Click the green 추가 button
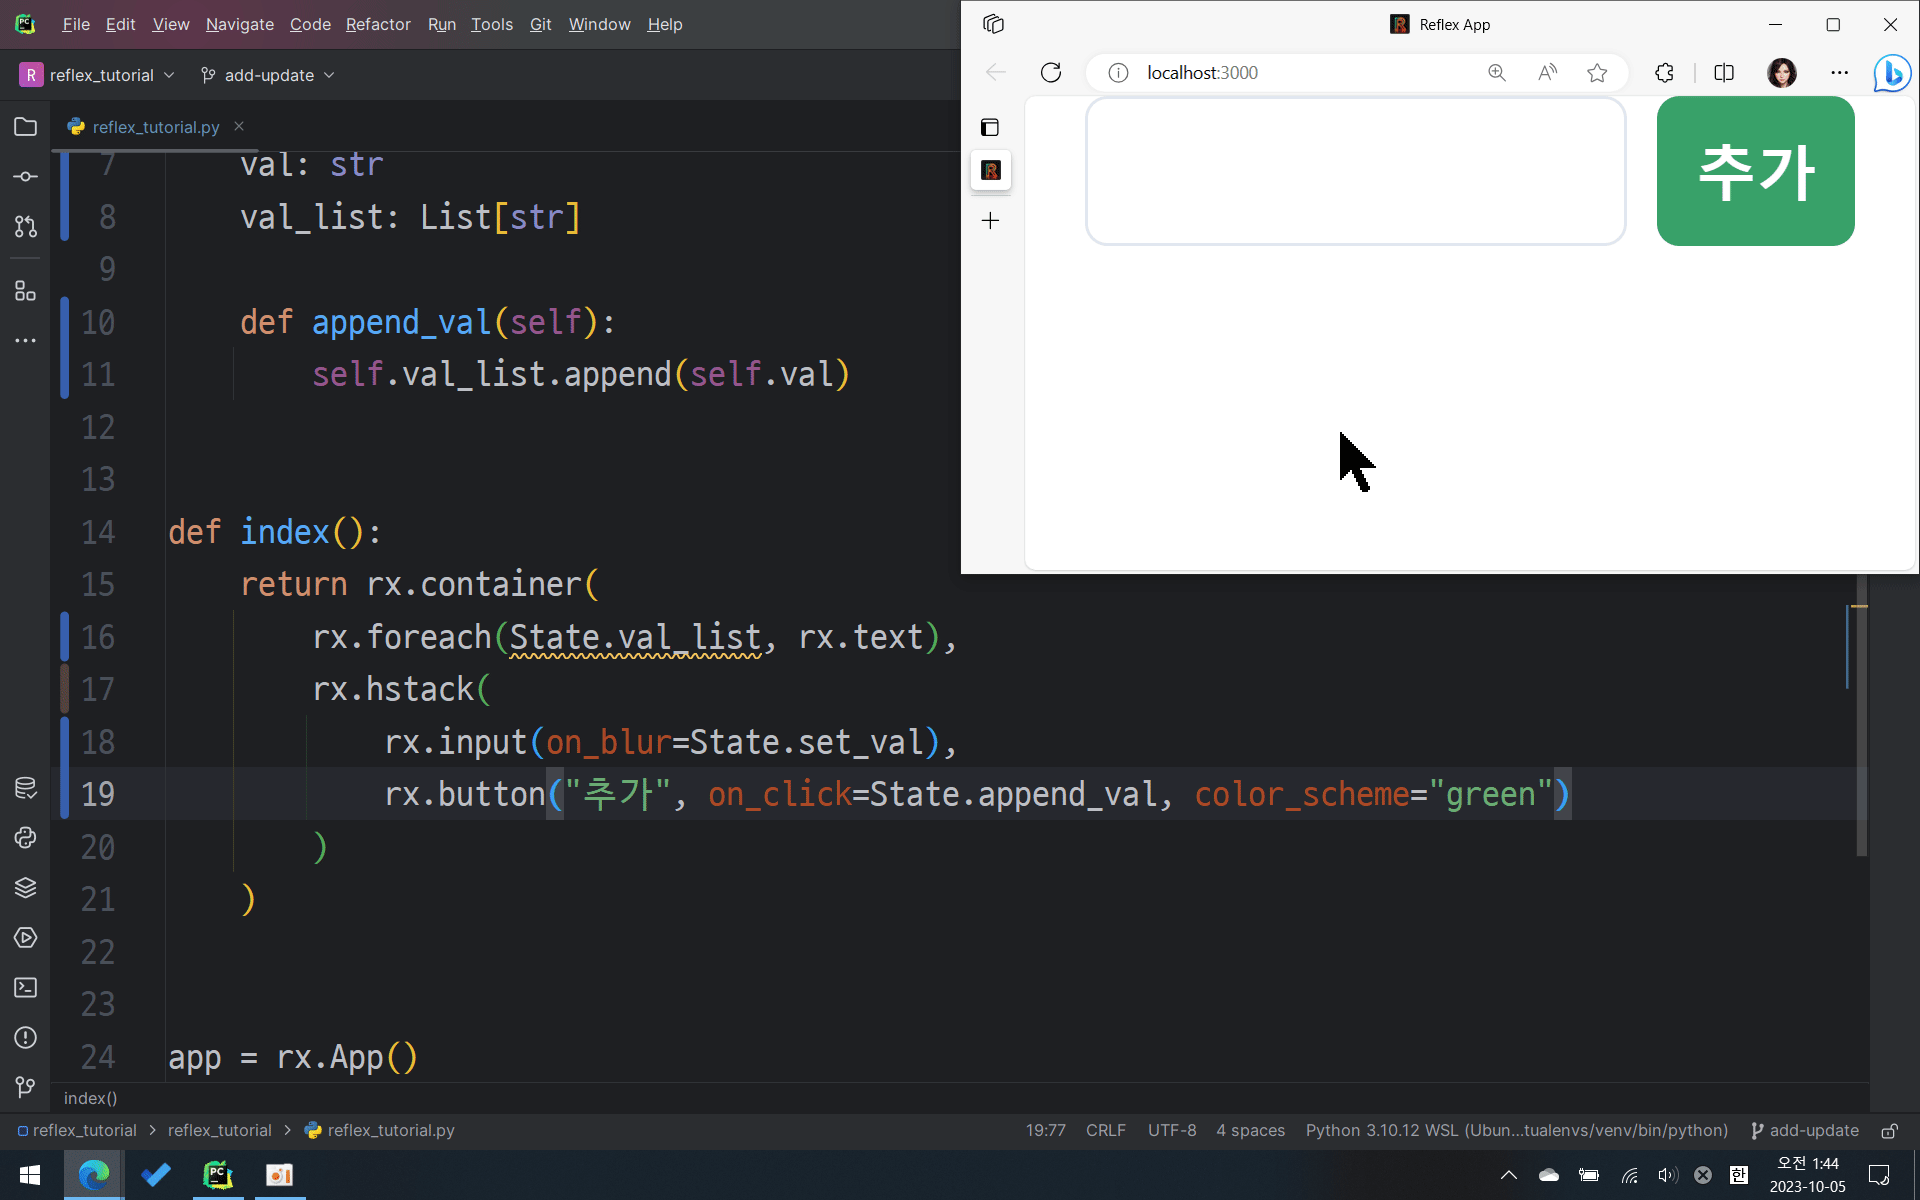Viewport: 1920px width, 1200px height. [1755, 171]
